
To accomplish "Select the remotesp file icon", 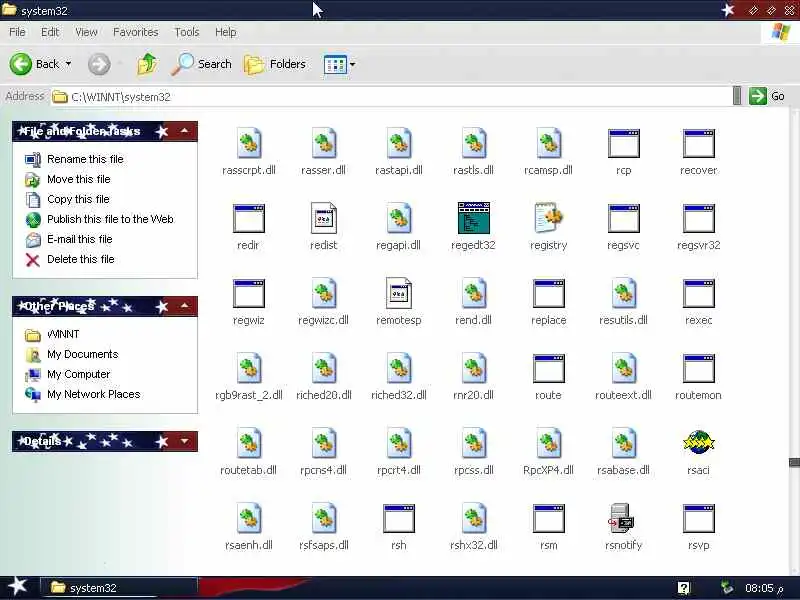I will click(x=398, y=293).
